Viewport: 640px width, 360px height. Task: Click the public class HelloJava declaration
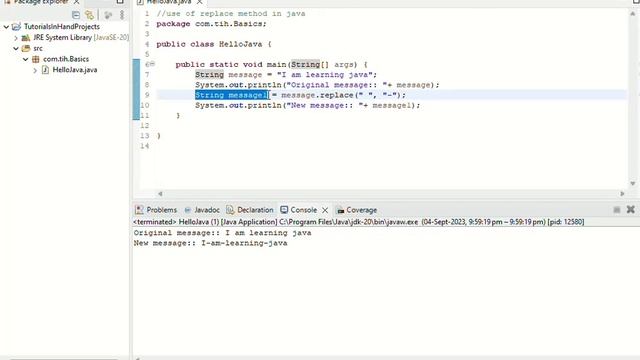[x=214, y=44]
